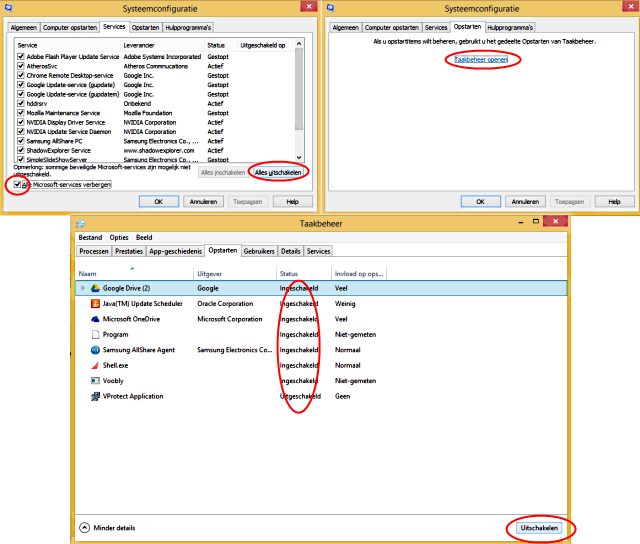Uncheck the AtherosSvc service checkbox

[x=21, y=65]
